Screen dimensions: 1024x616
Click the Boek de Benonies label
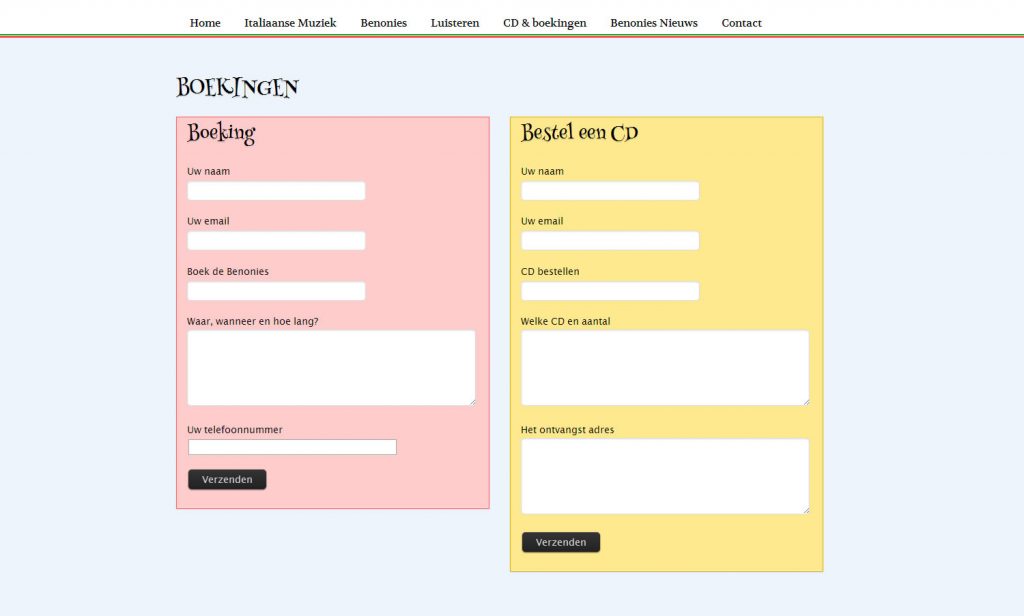tap(227, 271)
